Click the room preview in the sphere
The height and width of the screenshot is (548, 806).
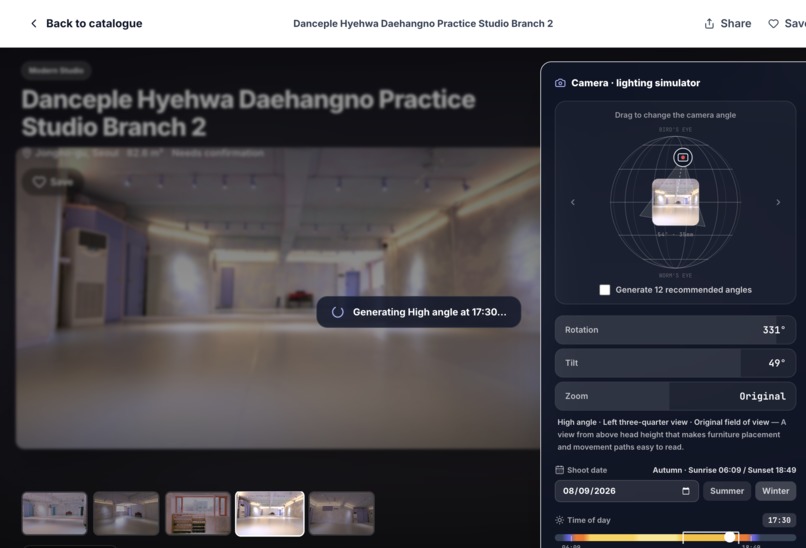[675, 202]
